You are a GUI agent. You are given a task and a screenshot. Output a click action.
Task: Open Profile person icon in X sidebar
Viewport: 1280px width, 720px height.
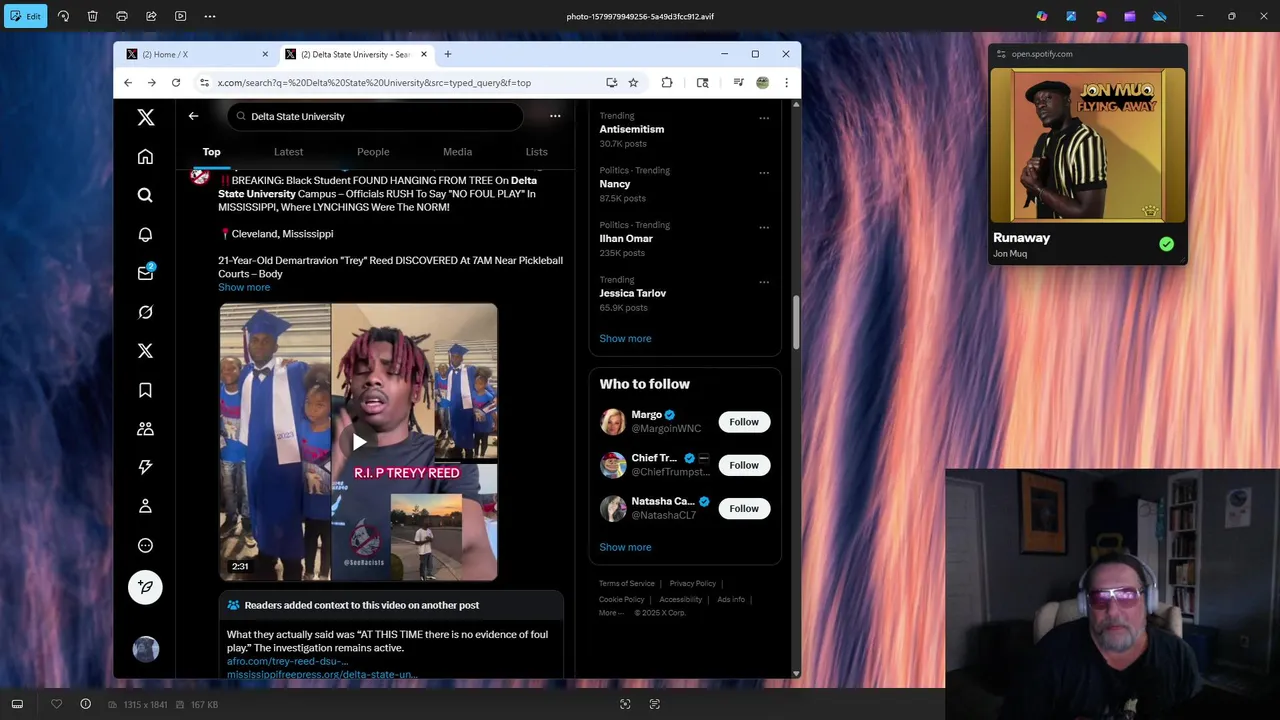146,506
